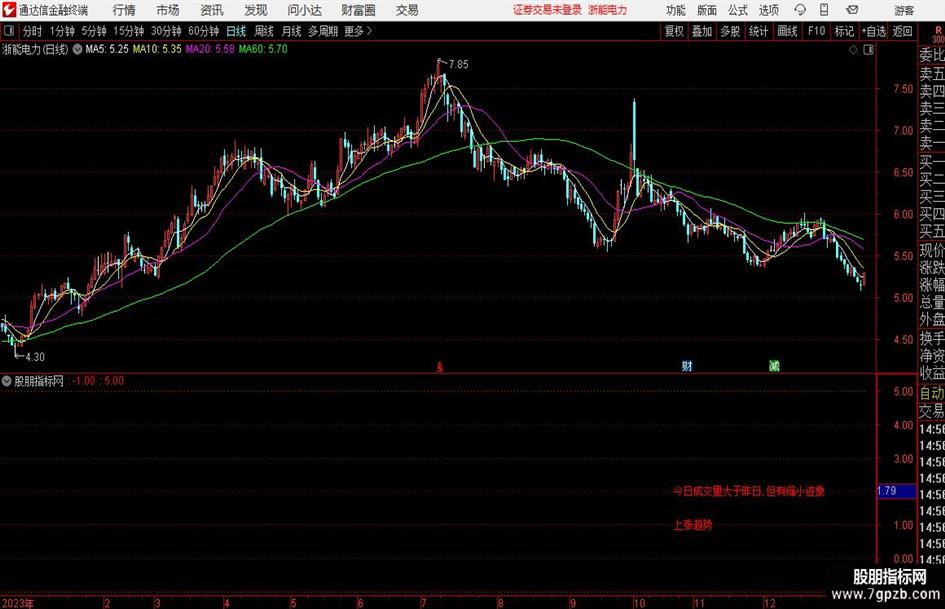Switch to the 周线 period tab

point(264,31)
